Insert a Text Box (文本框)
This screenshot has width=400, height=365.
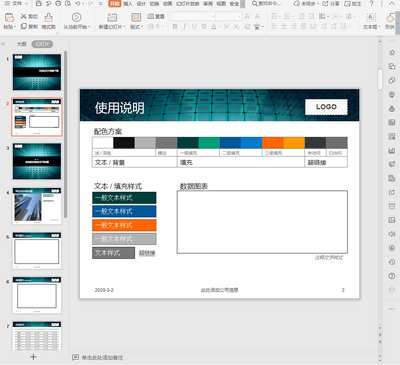pyautogui.click(x=371, y=21)
